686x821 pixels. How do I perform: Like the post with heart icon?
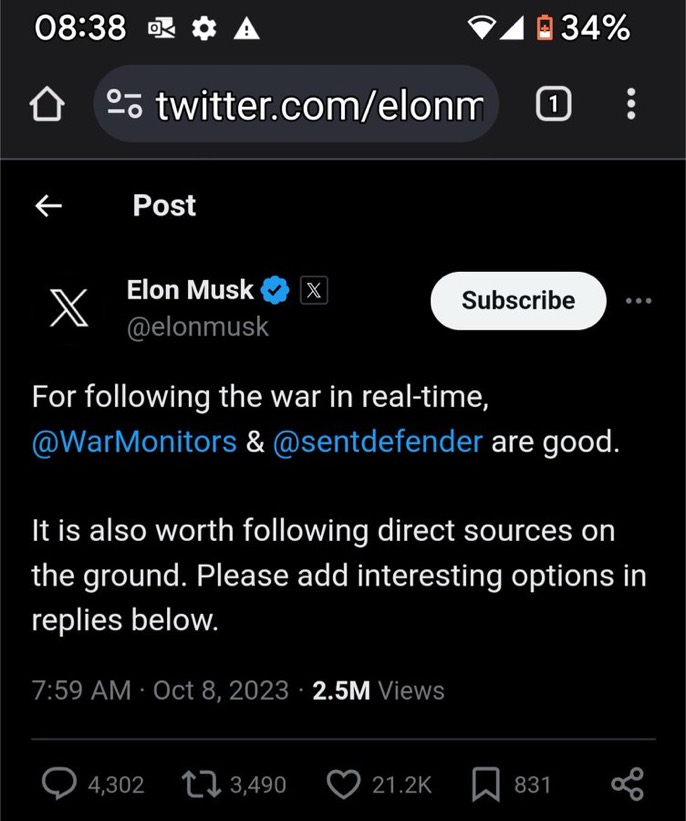click(x=343, y=784)
